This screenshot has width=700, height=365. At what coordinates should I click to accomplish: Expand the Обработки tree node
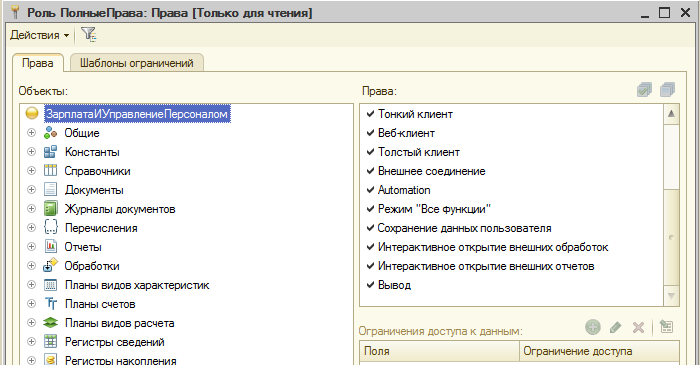(x=31, y=265)
